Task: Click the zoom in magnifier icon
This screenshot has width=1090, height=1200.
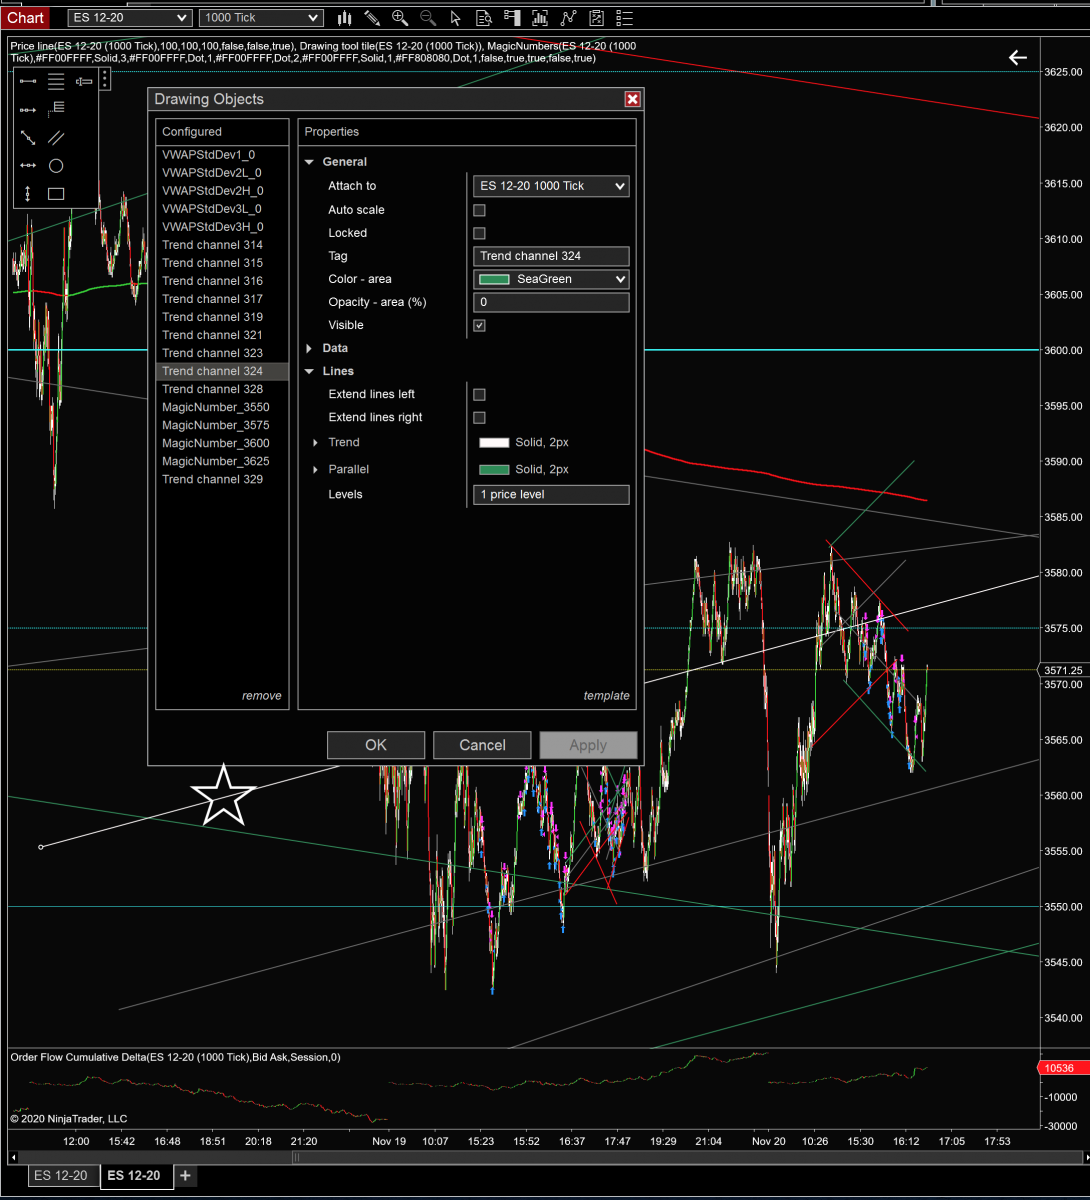Action: click(400, 17)
